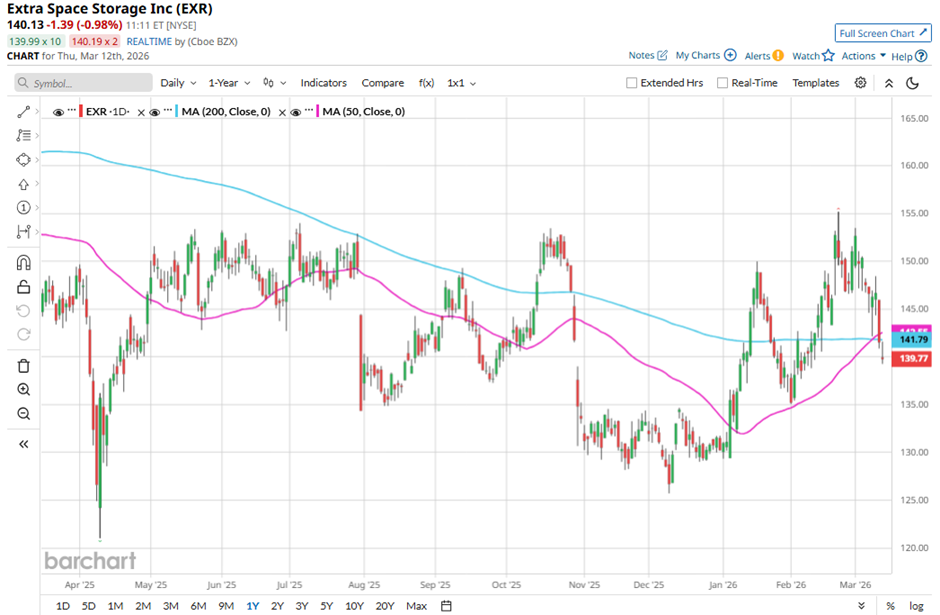Open chart settings gear icon
The width and height of the screenshot is (940, 615).
pos(860,83)
